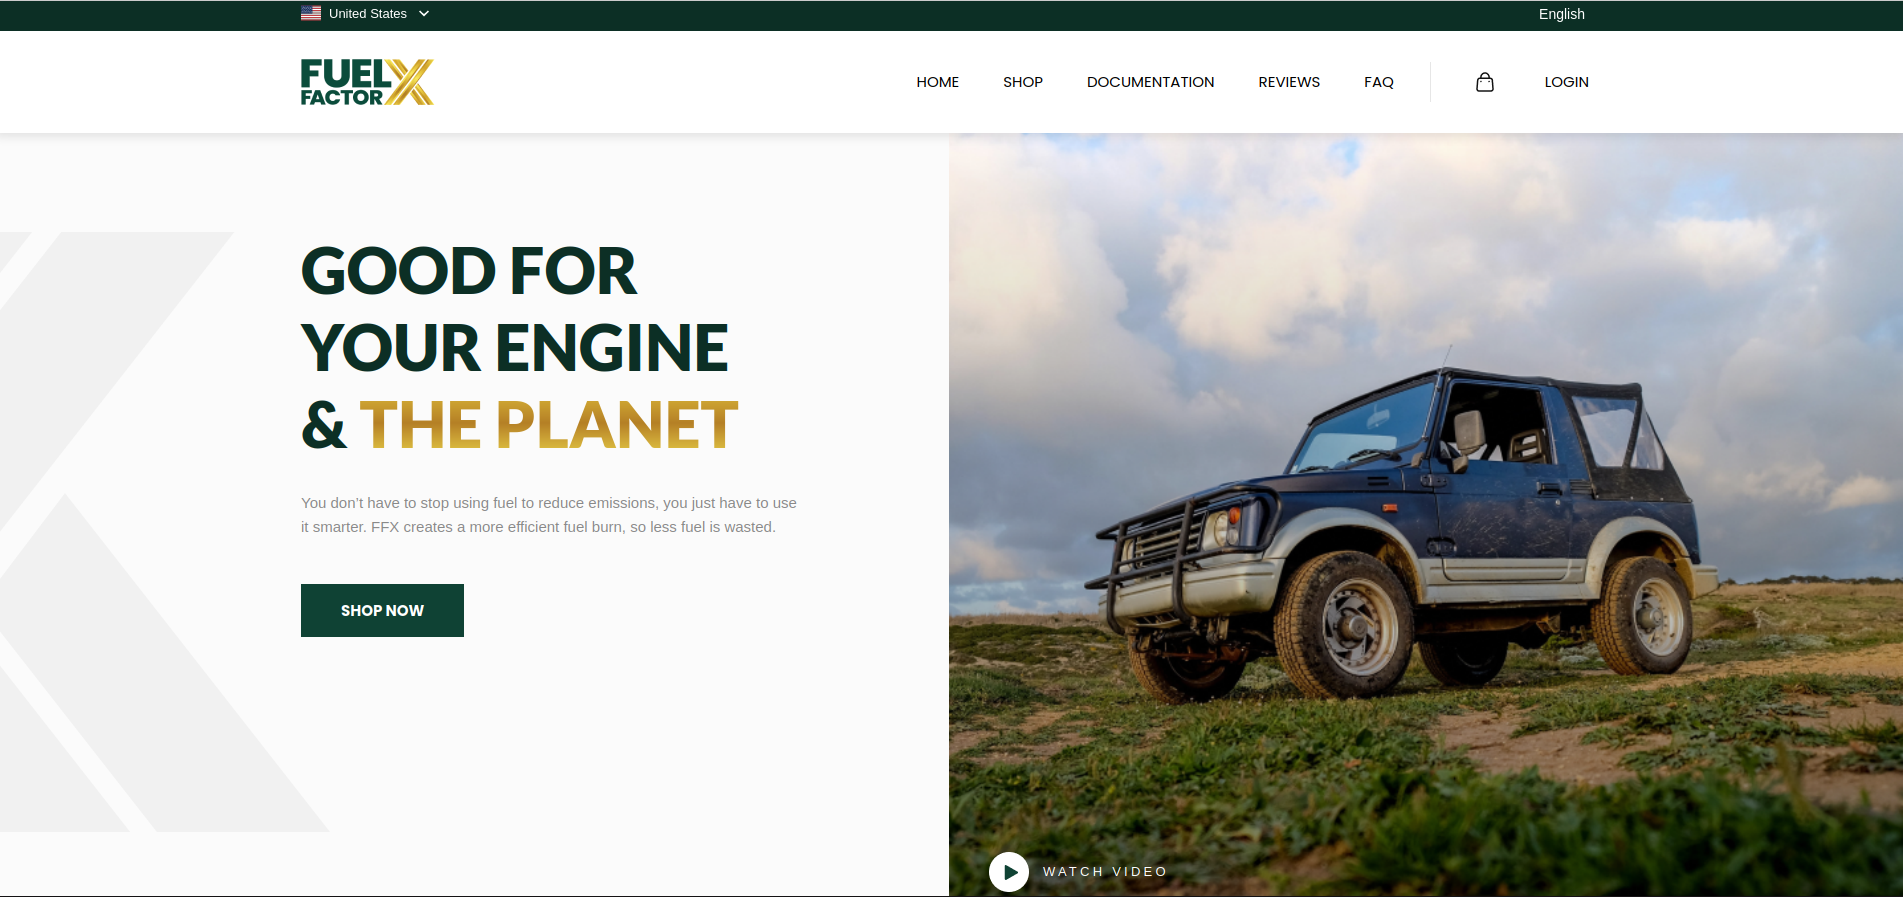
Task: Click the LOGIN link
Action: (x=1565, y=82)
